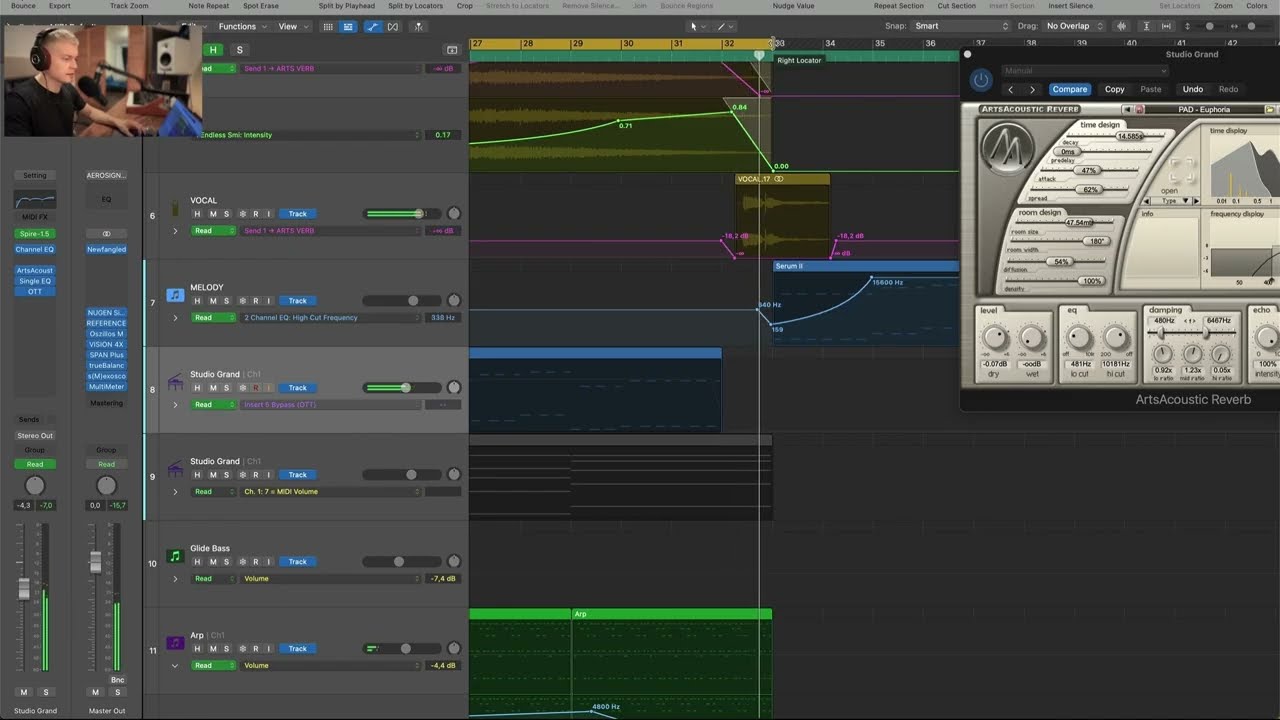This screenshot has height=720, width=1280.
Task: Click the VOCAL track audio icon
Action: pyautogui.click(x=175, y=208)
